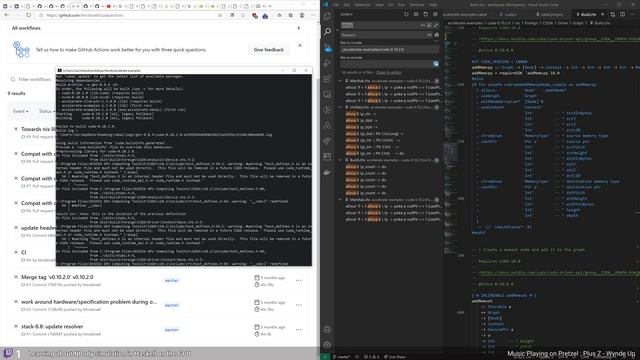Open the Accounts icon in VS Code activity bar

pos(327,329)
